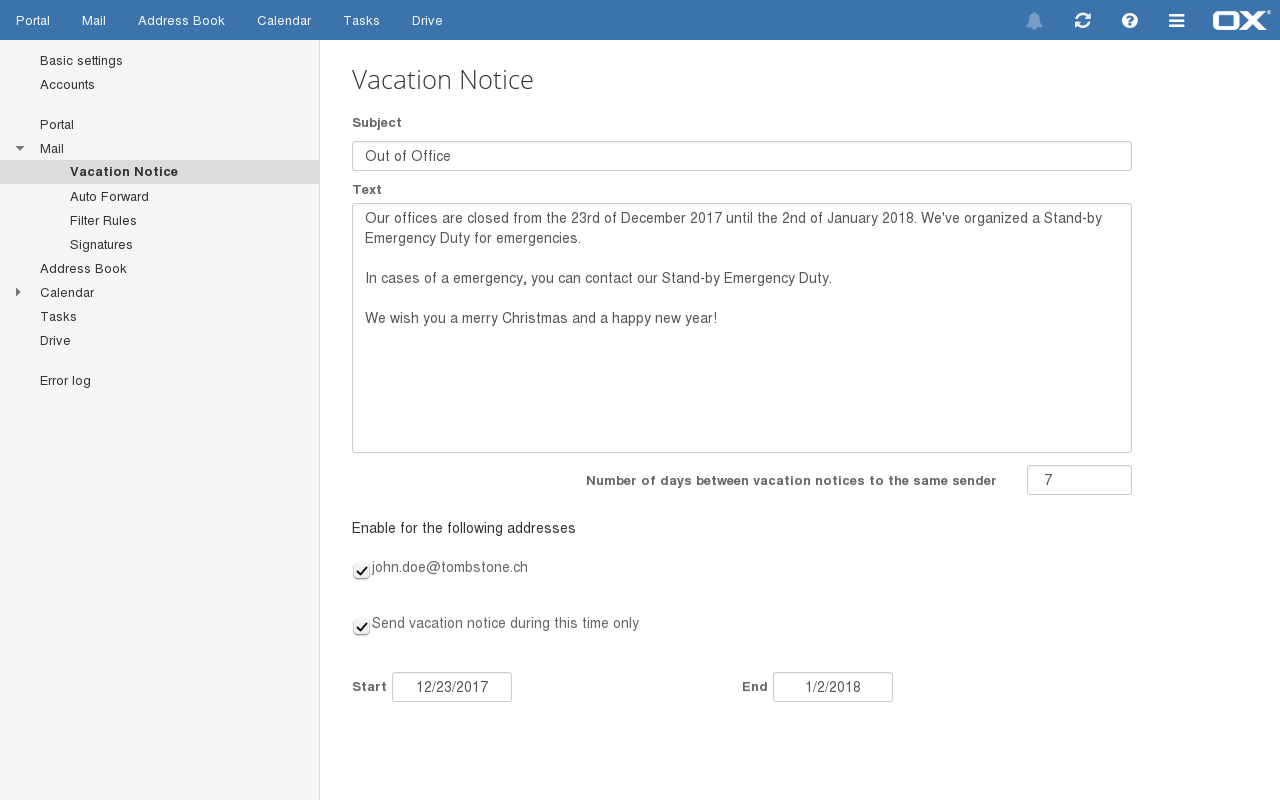Open the notifications bell icon
Screen dimensions: 1280x800
(x=1034, y=21)
